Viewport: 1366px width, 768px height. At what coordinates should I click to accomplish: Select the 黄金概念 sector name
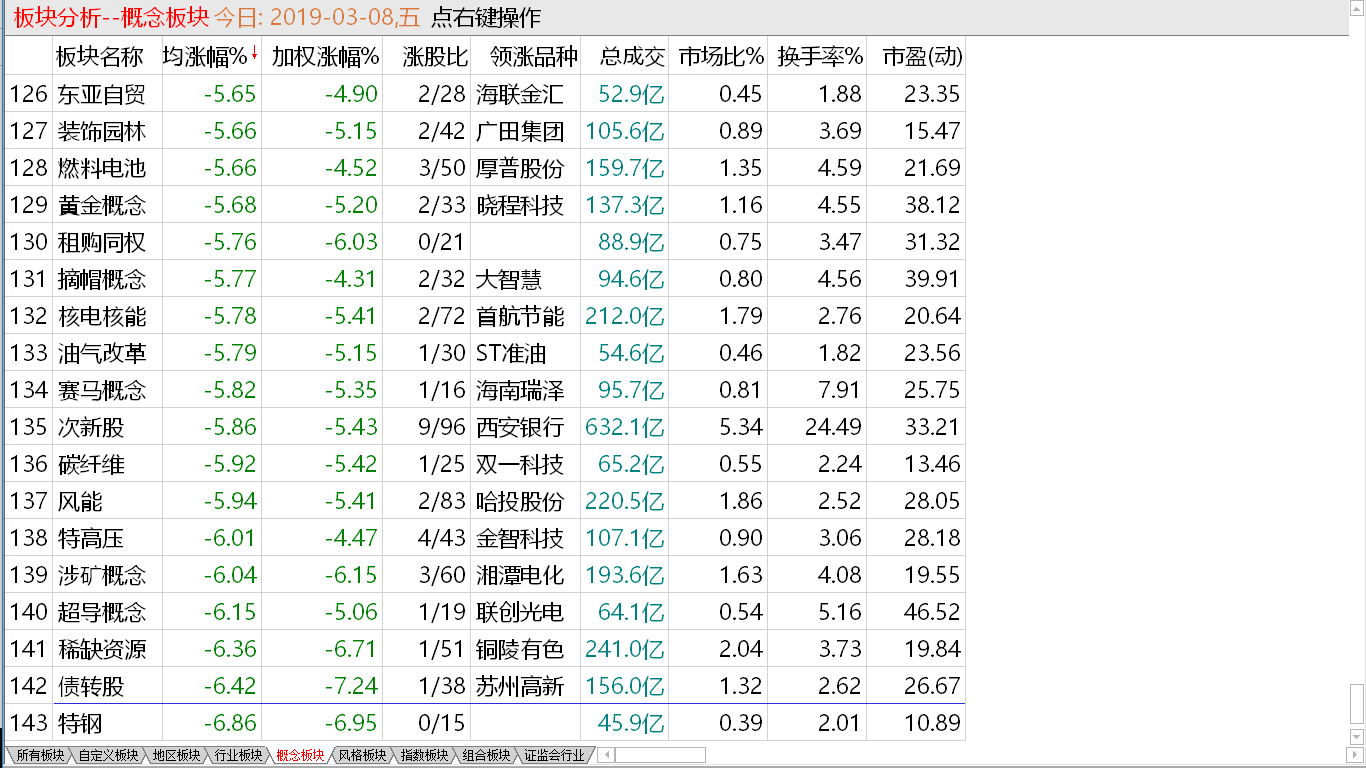(102, 205)
